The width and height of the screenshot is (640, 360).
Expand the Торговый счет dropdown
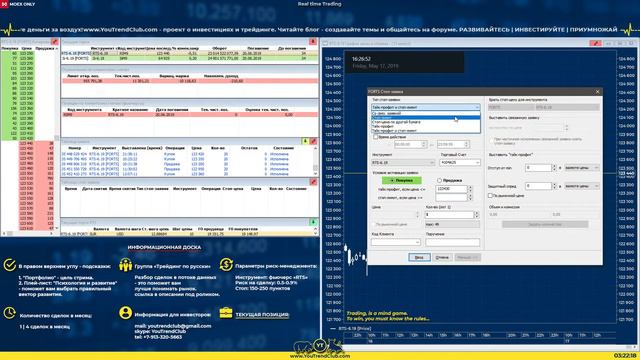pyautogui.click(x=460, y=162)
